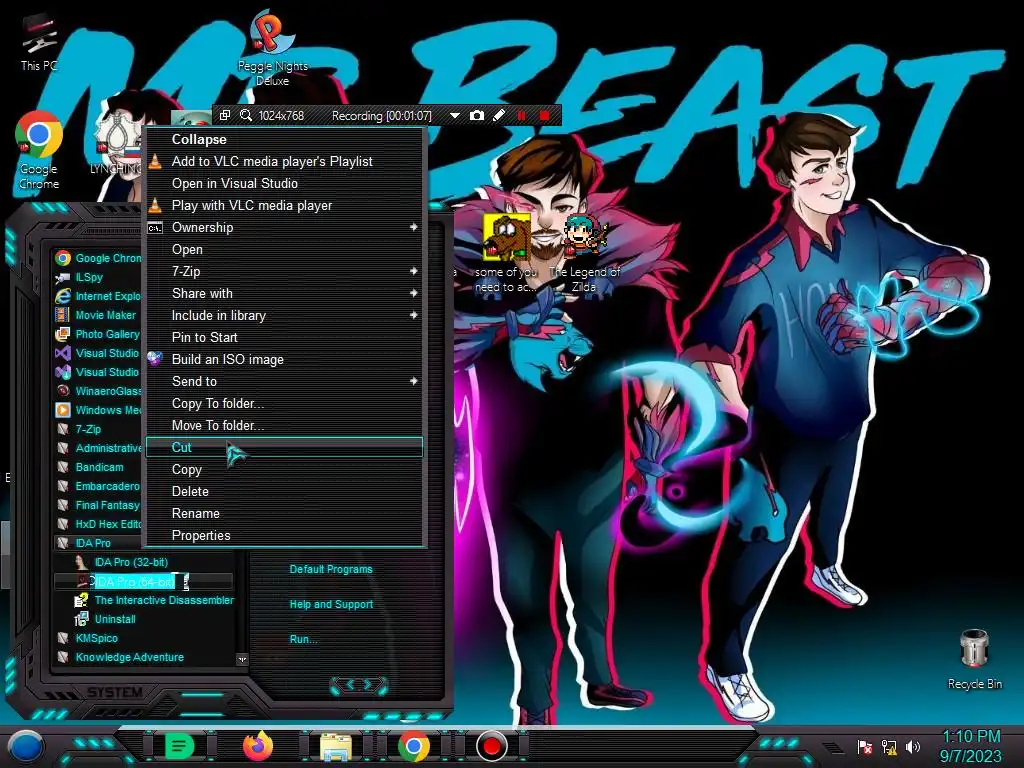Image resolution: width=1024 pixels, height=768 pixels.
Task: Open WinaeroGlass in the start menu
Action: click(x=98, y=391)
